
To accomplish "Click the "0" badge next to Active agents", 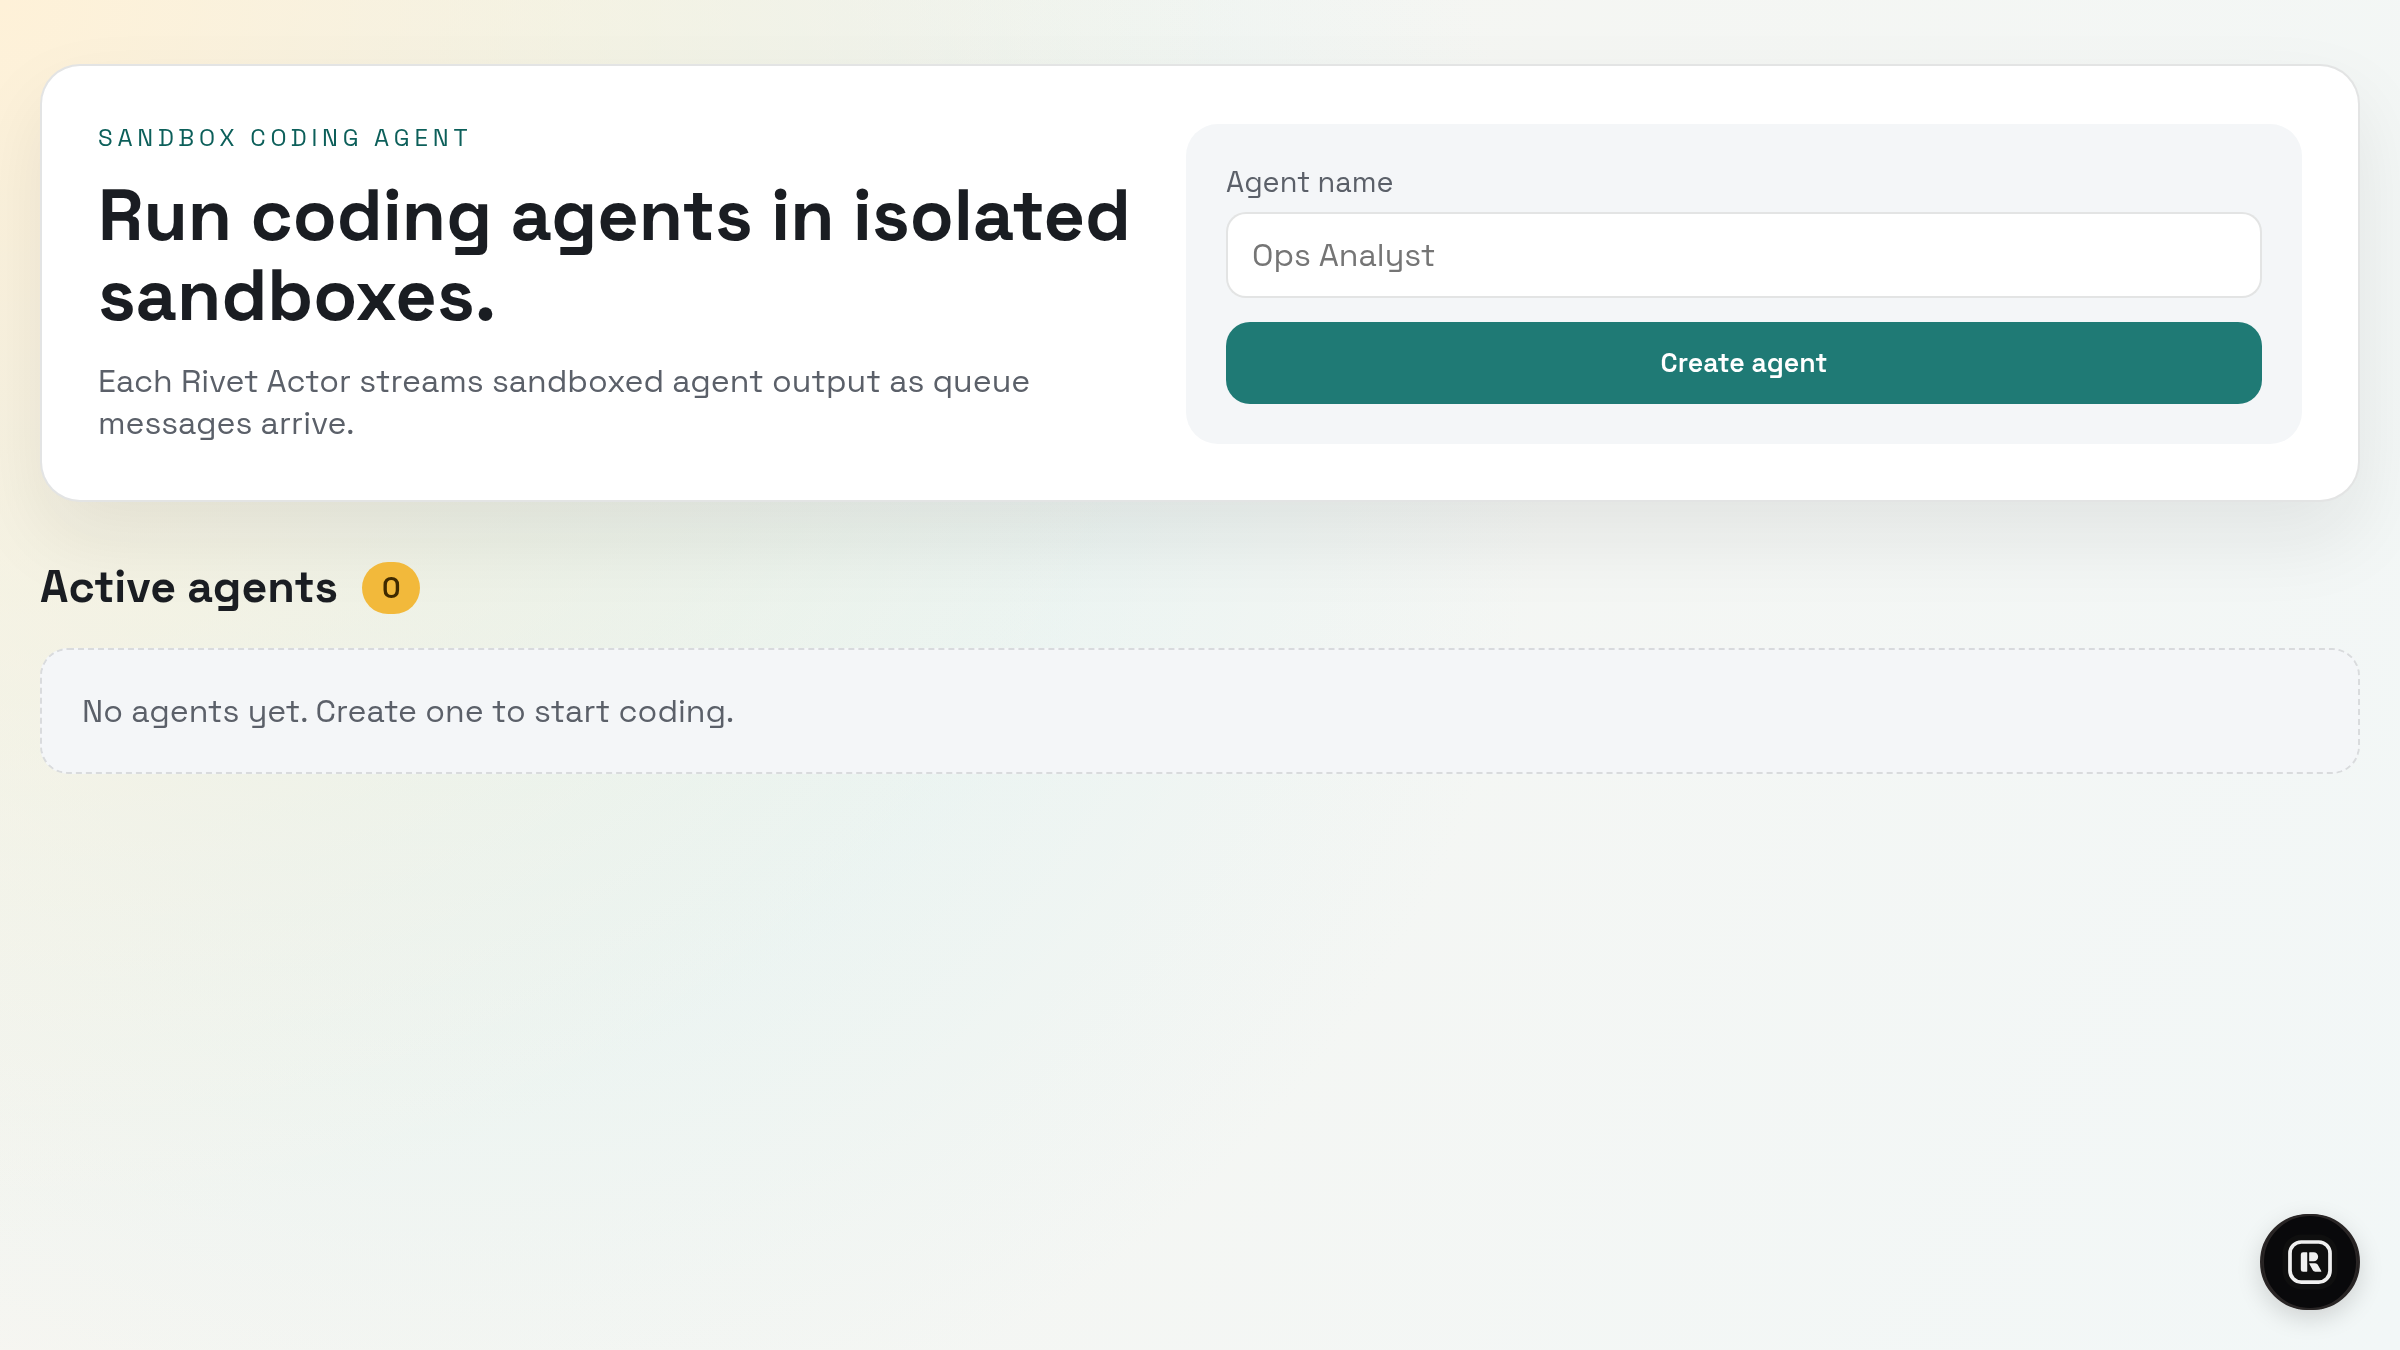I will click(390, 588).
